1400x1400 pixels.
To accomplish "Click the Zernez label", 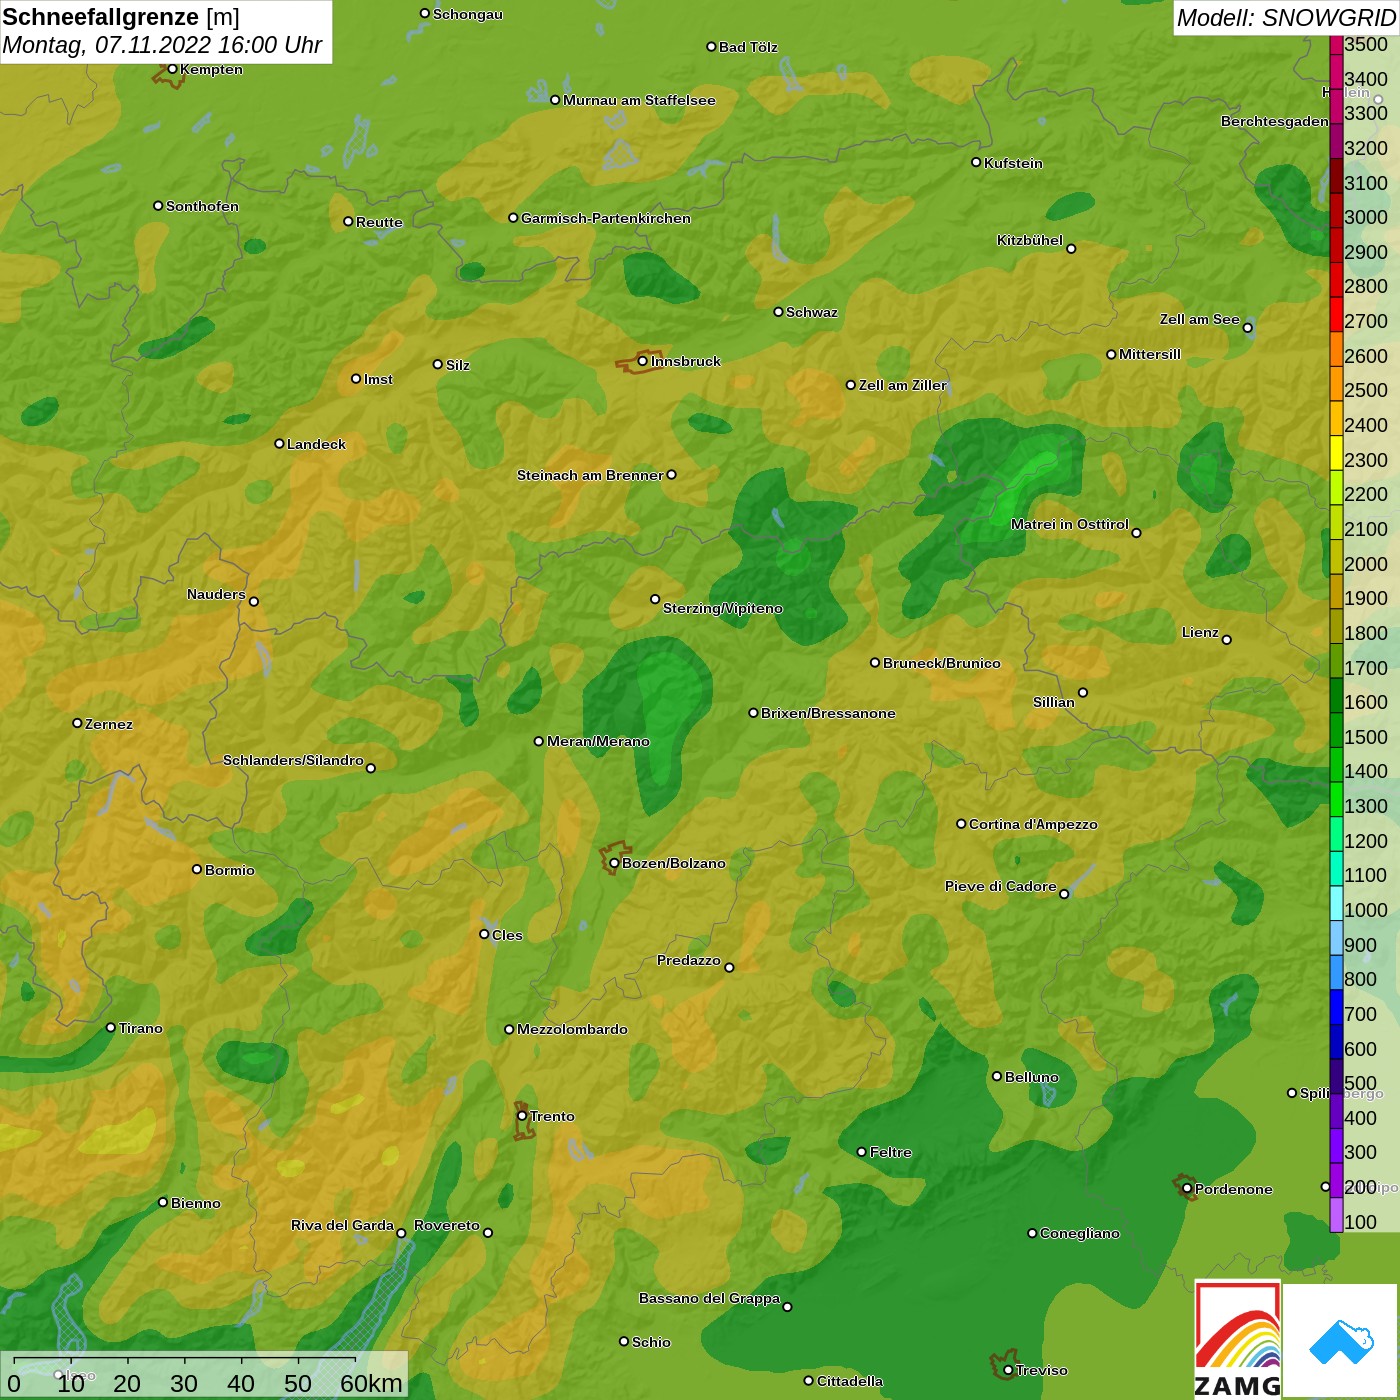I will (x=109, y=724).
